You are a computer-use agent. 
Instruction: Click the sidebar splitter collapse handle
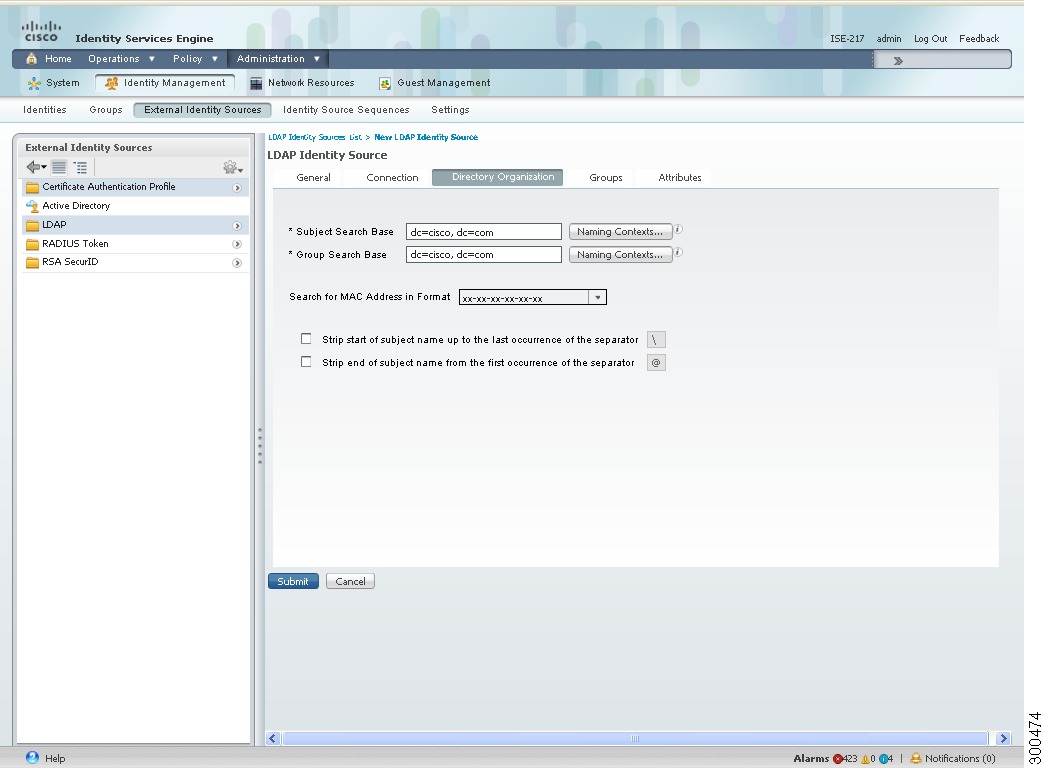(260, 446)
